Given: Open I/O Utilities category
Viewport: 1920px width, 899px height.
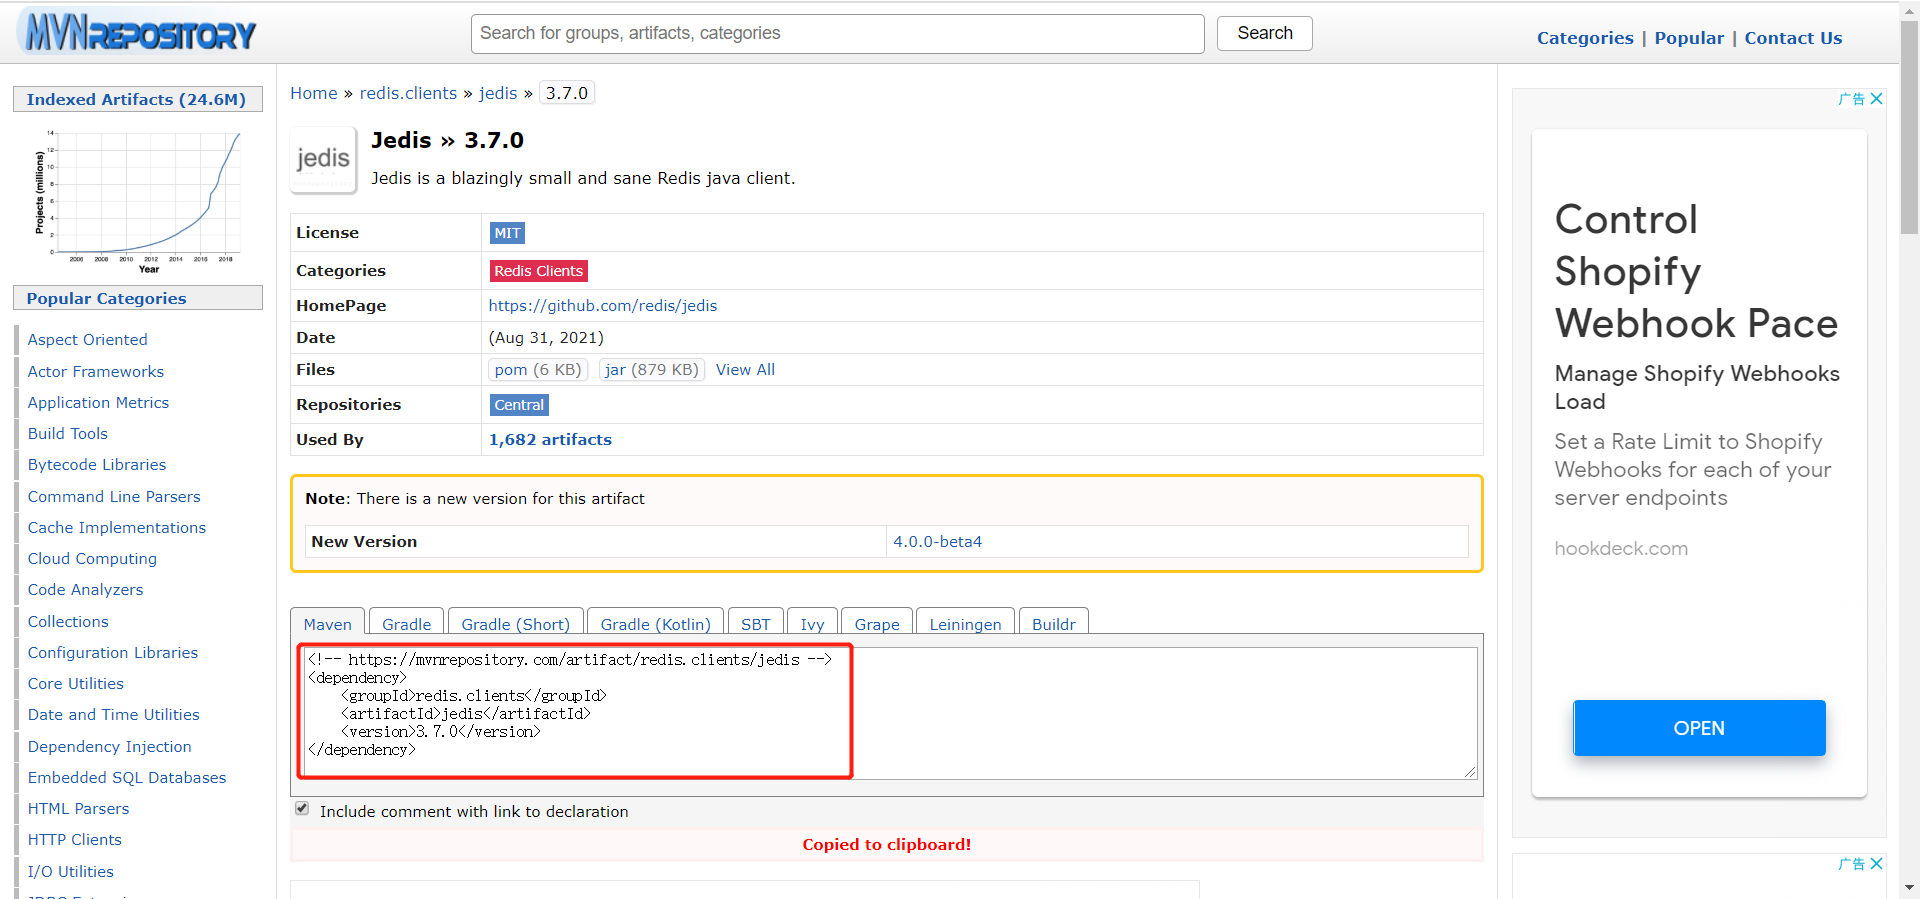Looking at the screenshot, I should 70,872.
